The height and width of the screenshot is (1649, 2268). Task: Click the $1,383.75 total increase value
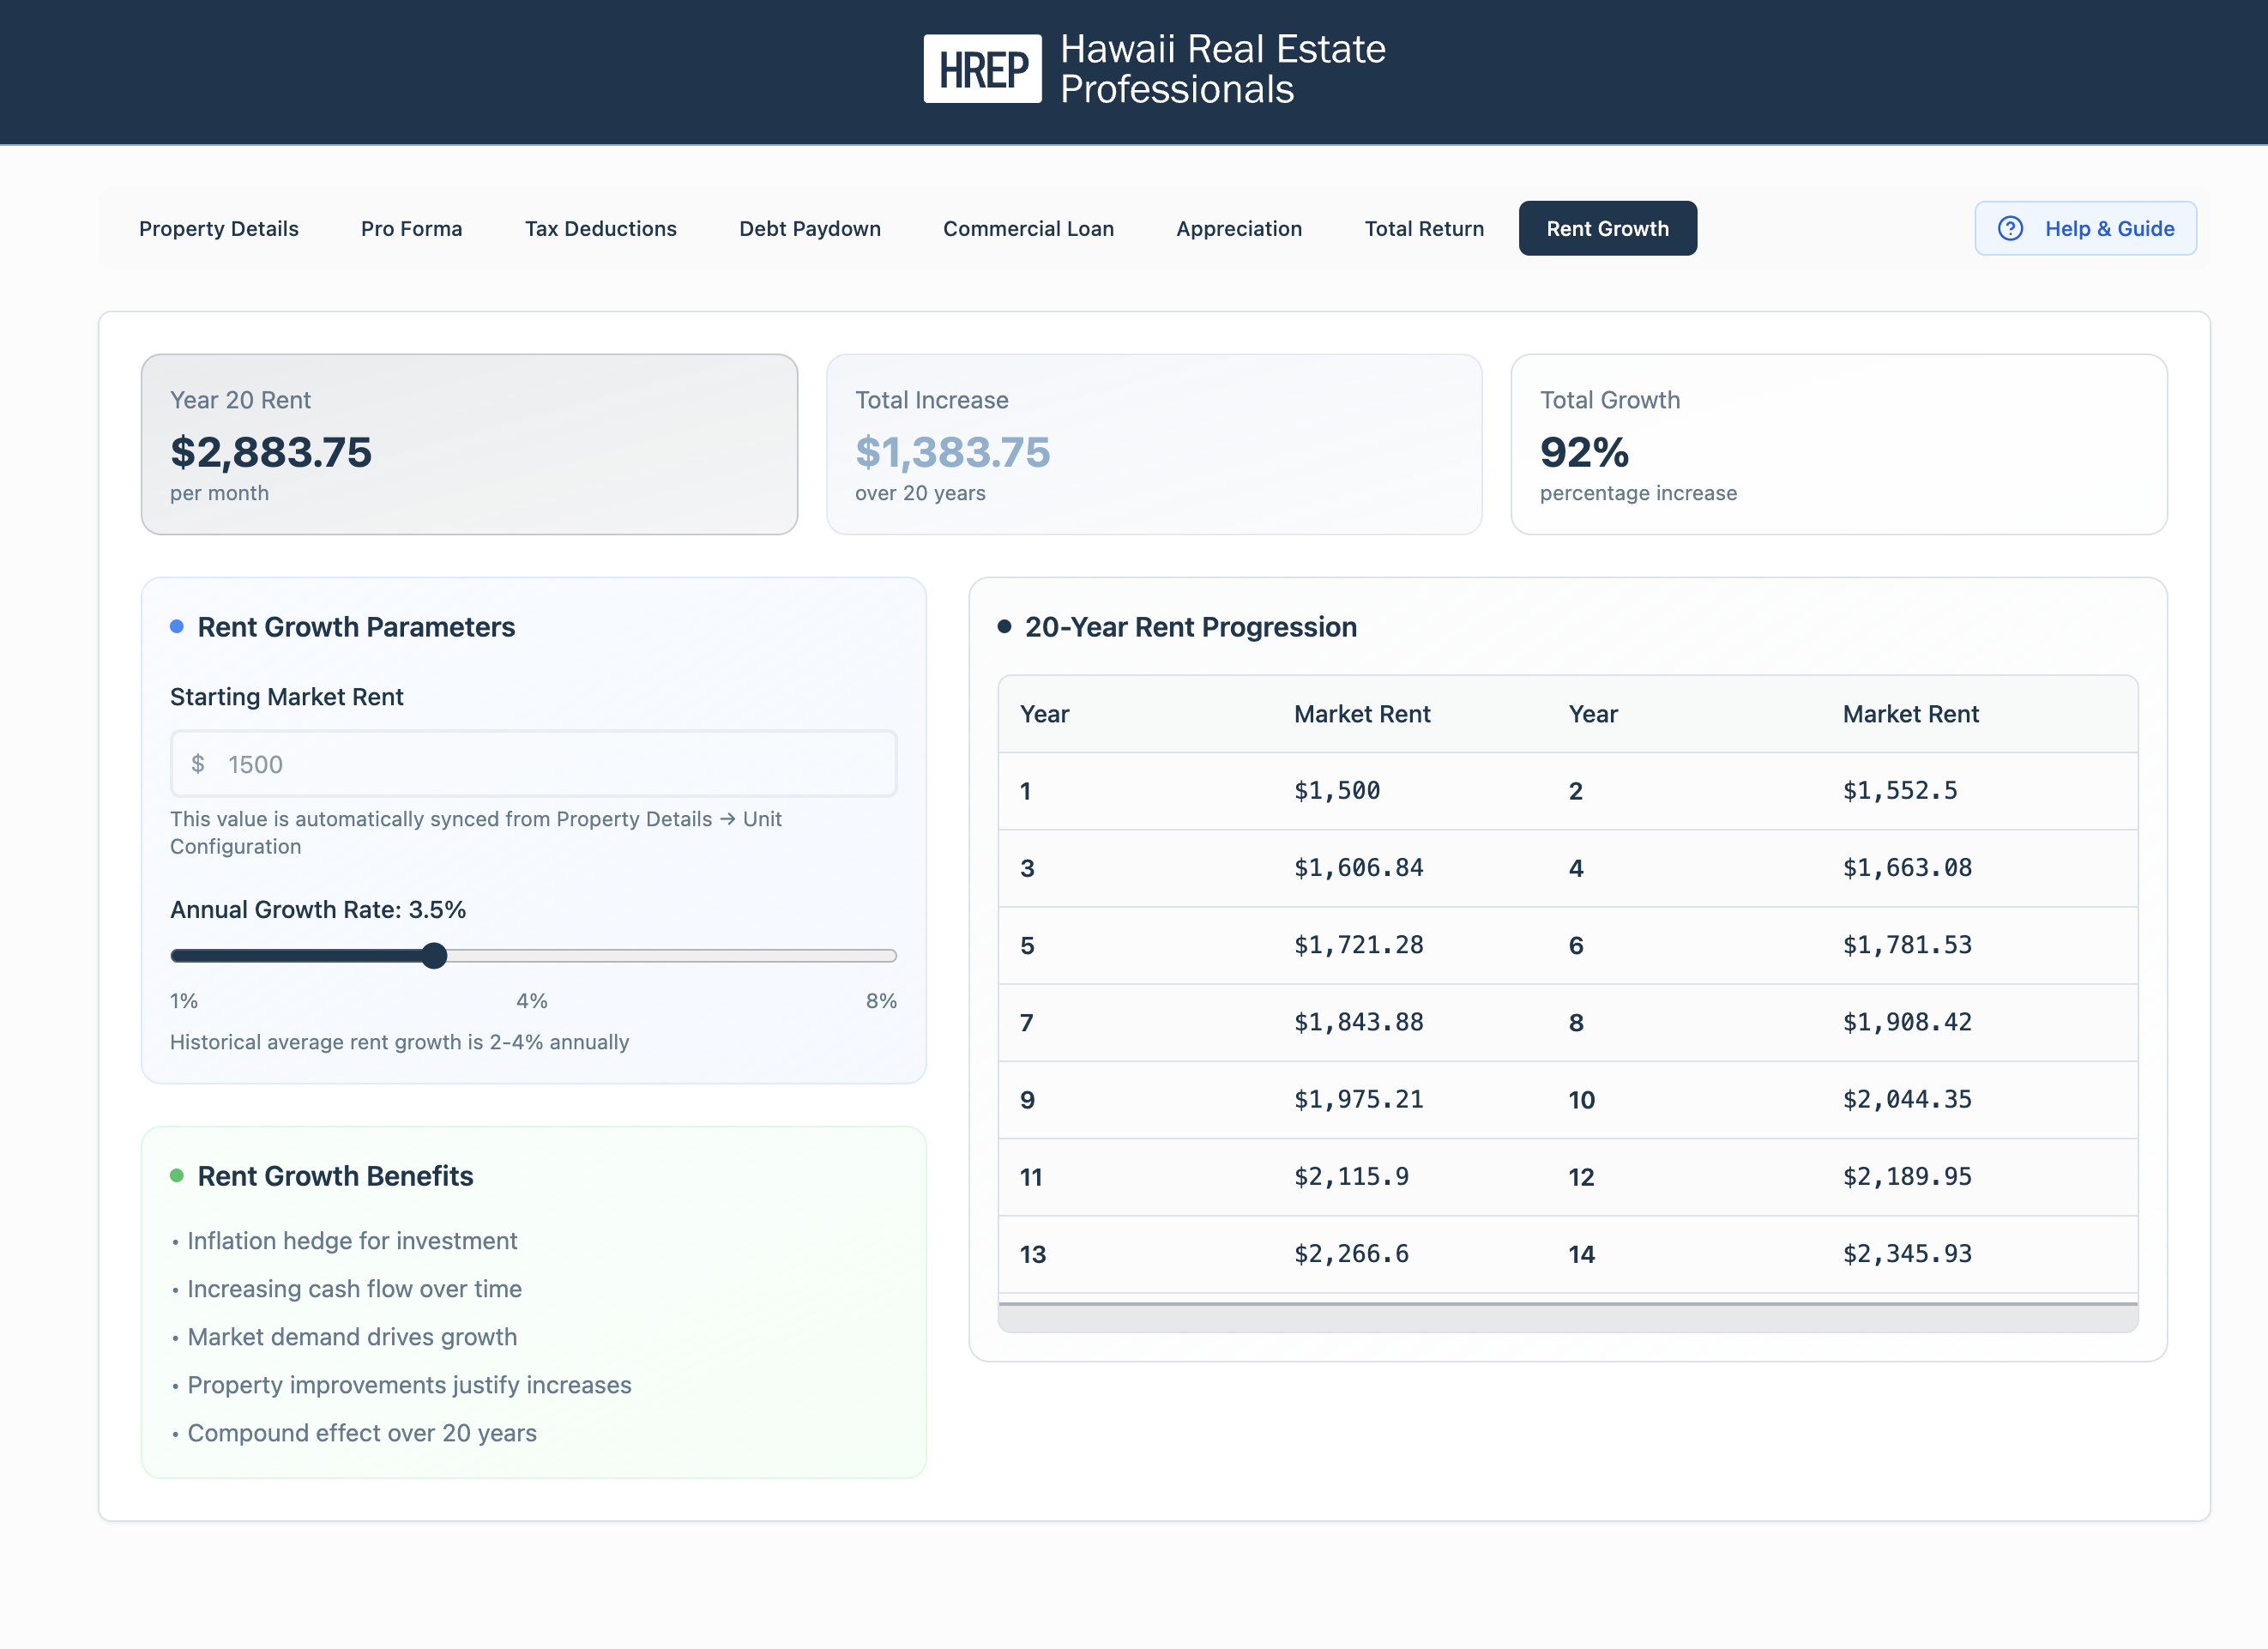pyautogui.click(x=953, y=452)
